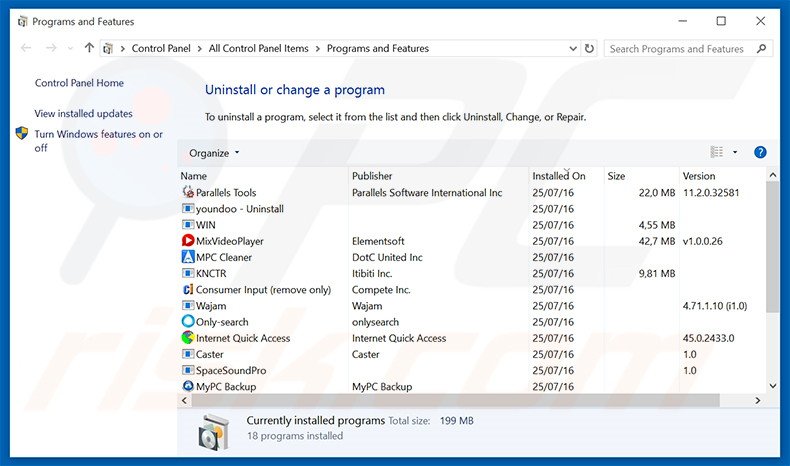790x466 pixels.
Task: Open the Organize dropdown menu
Action: pyautogui.click(x=214, y=153)
